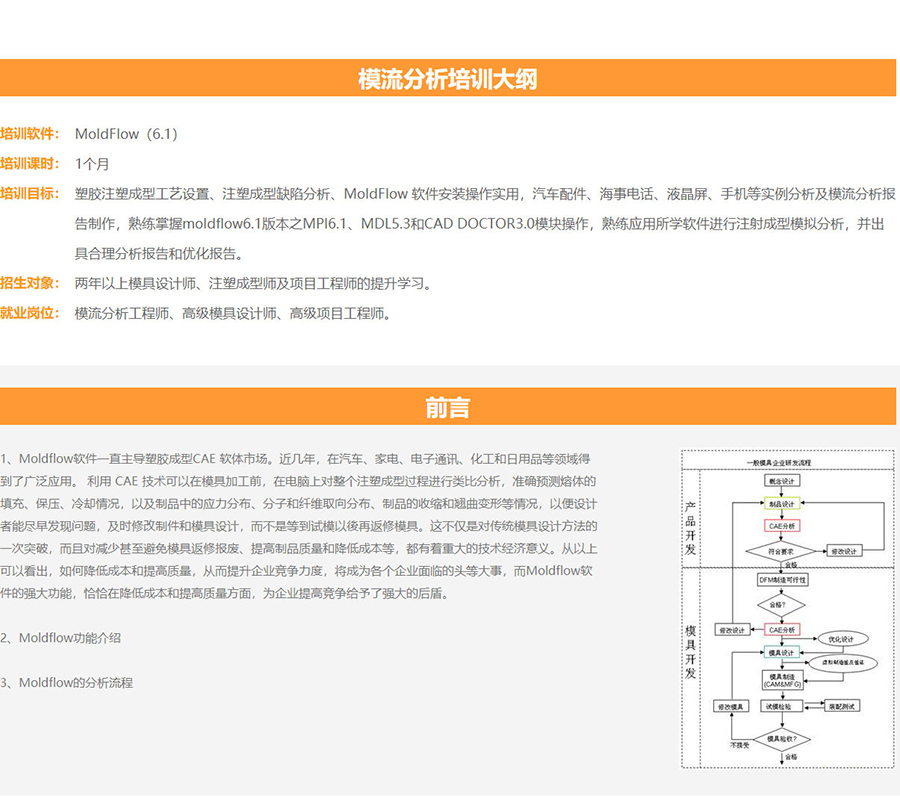Click the line starting 可以看出，如何降低成本
This screenshot has height=796, width=900.
click(x=296, y=570)
